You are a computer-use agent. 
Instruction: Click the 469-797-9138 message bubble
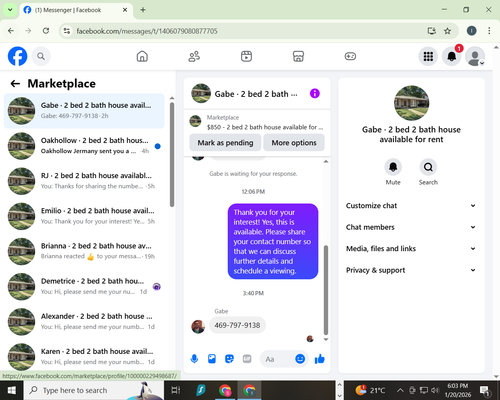237,325
